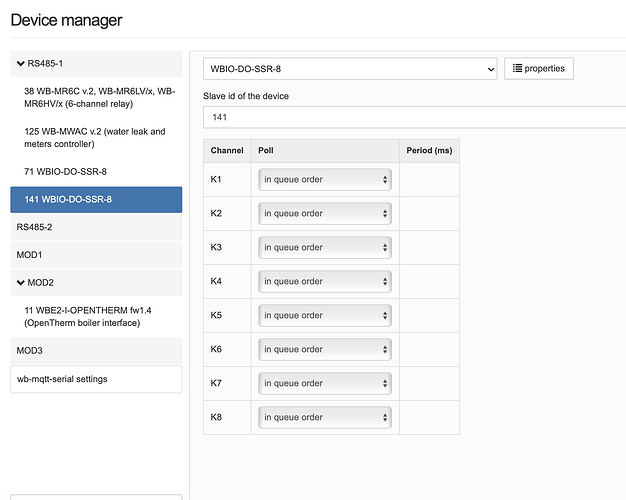Click the K3 channel cell
The height and width of the screenshot is (500, 626).
point(227,247)
